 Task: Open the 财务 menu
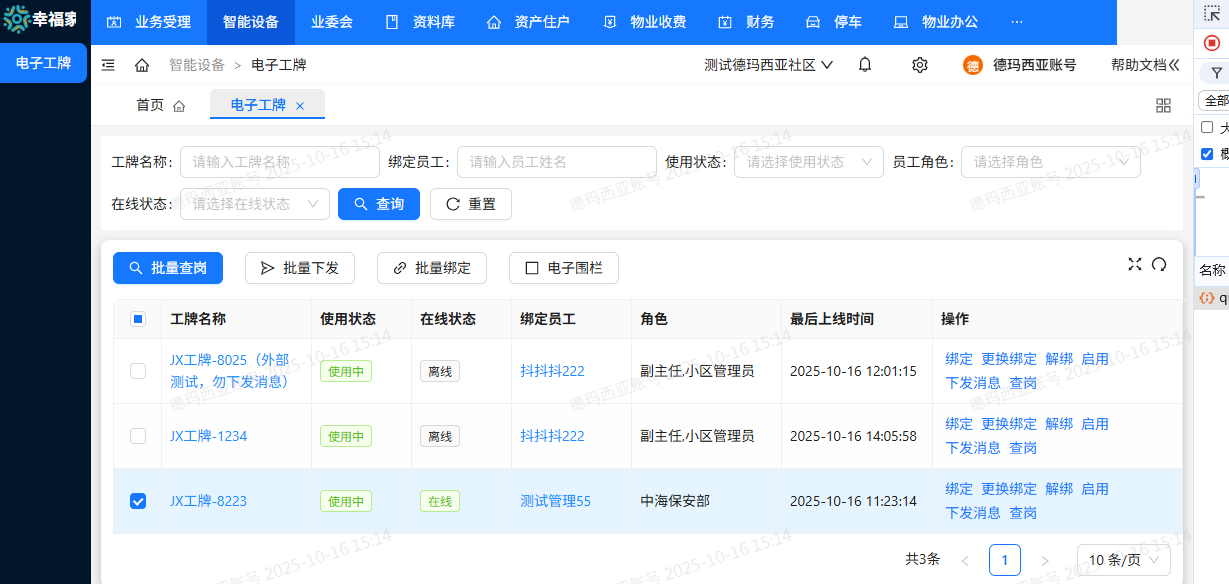pos(747,22)
